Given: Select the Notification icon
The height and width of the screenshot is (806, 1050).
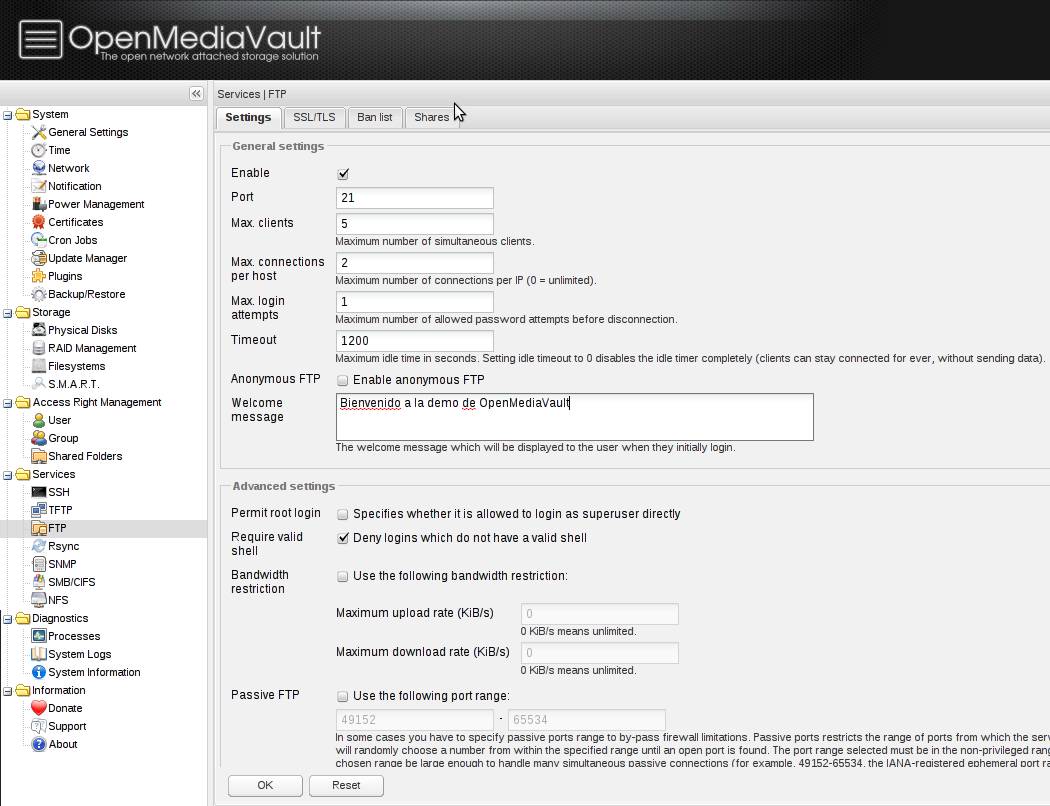Looking at the screenshot, I should pyautogui.click(x=39, y=186).
